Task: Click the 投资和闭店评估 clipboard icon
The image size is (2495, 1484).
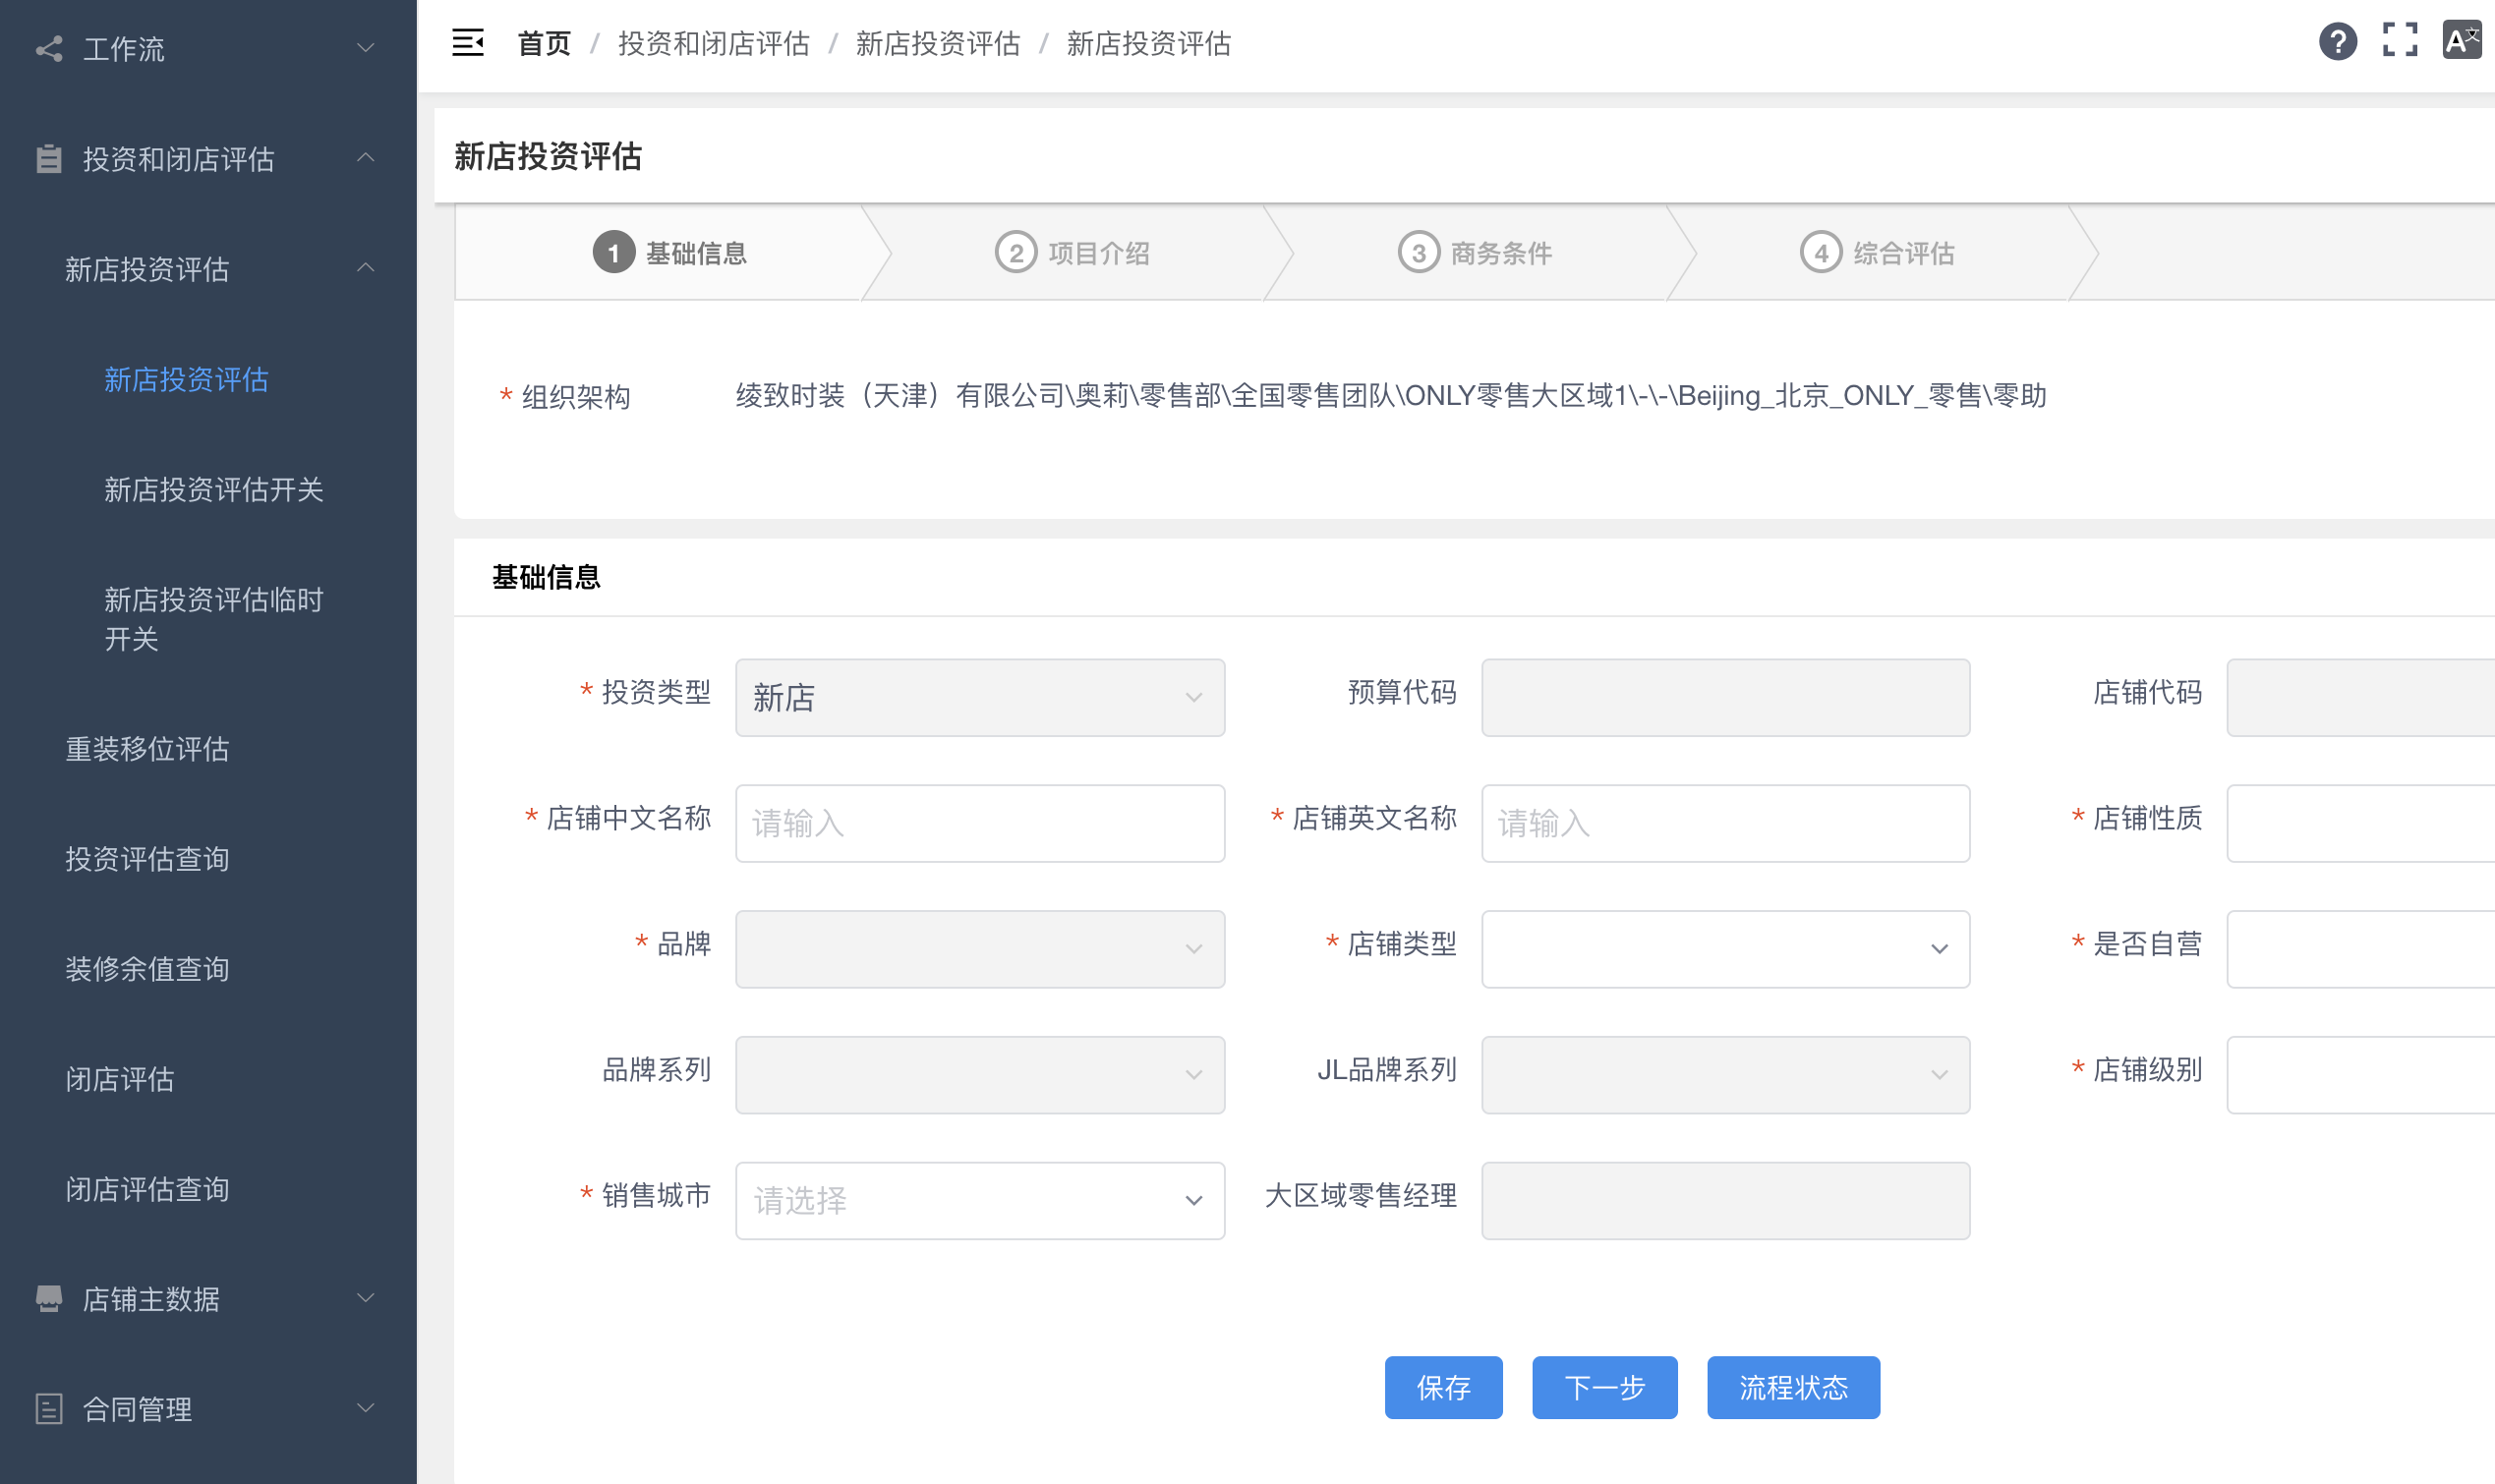Action: click(49, 159)
